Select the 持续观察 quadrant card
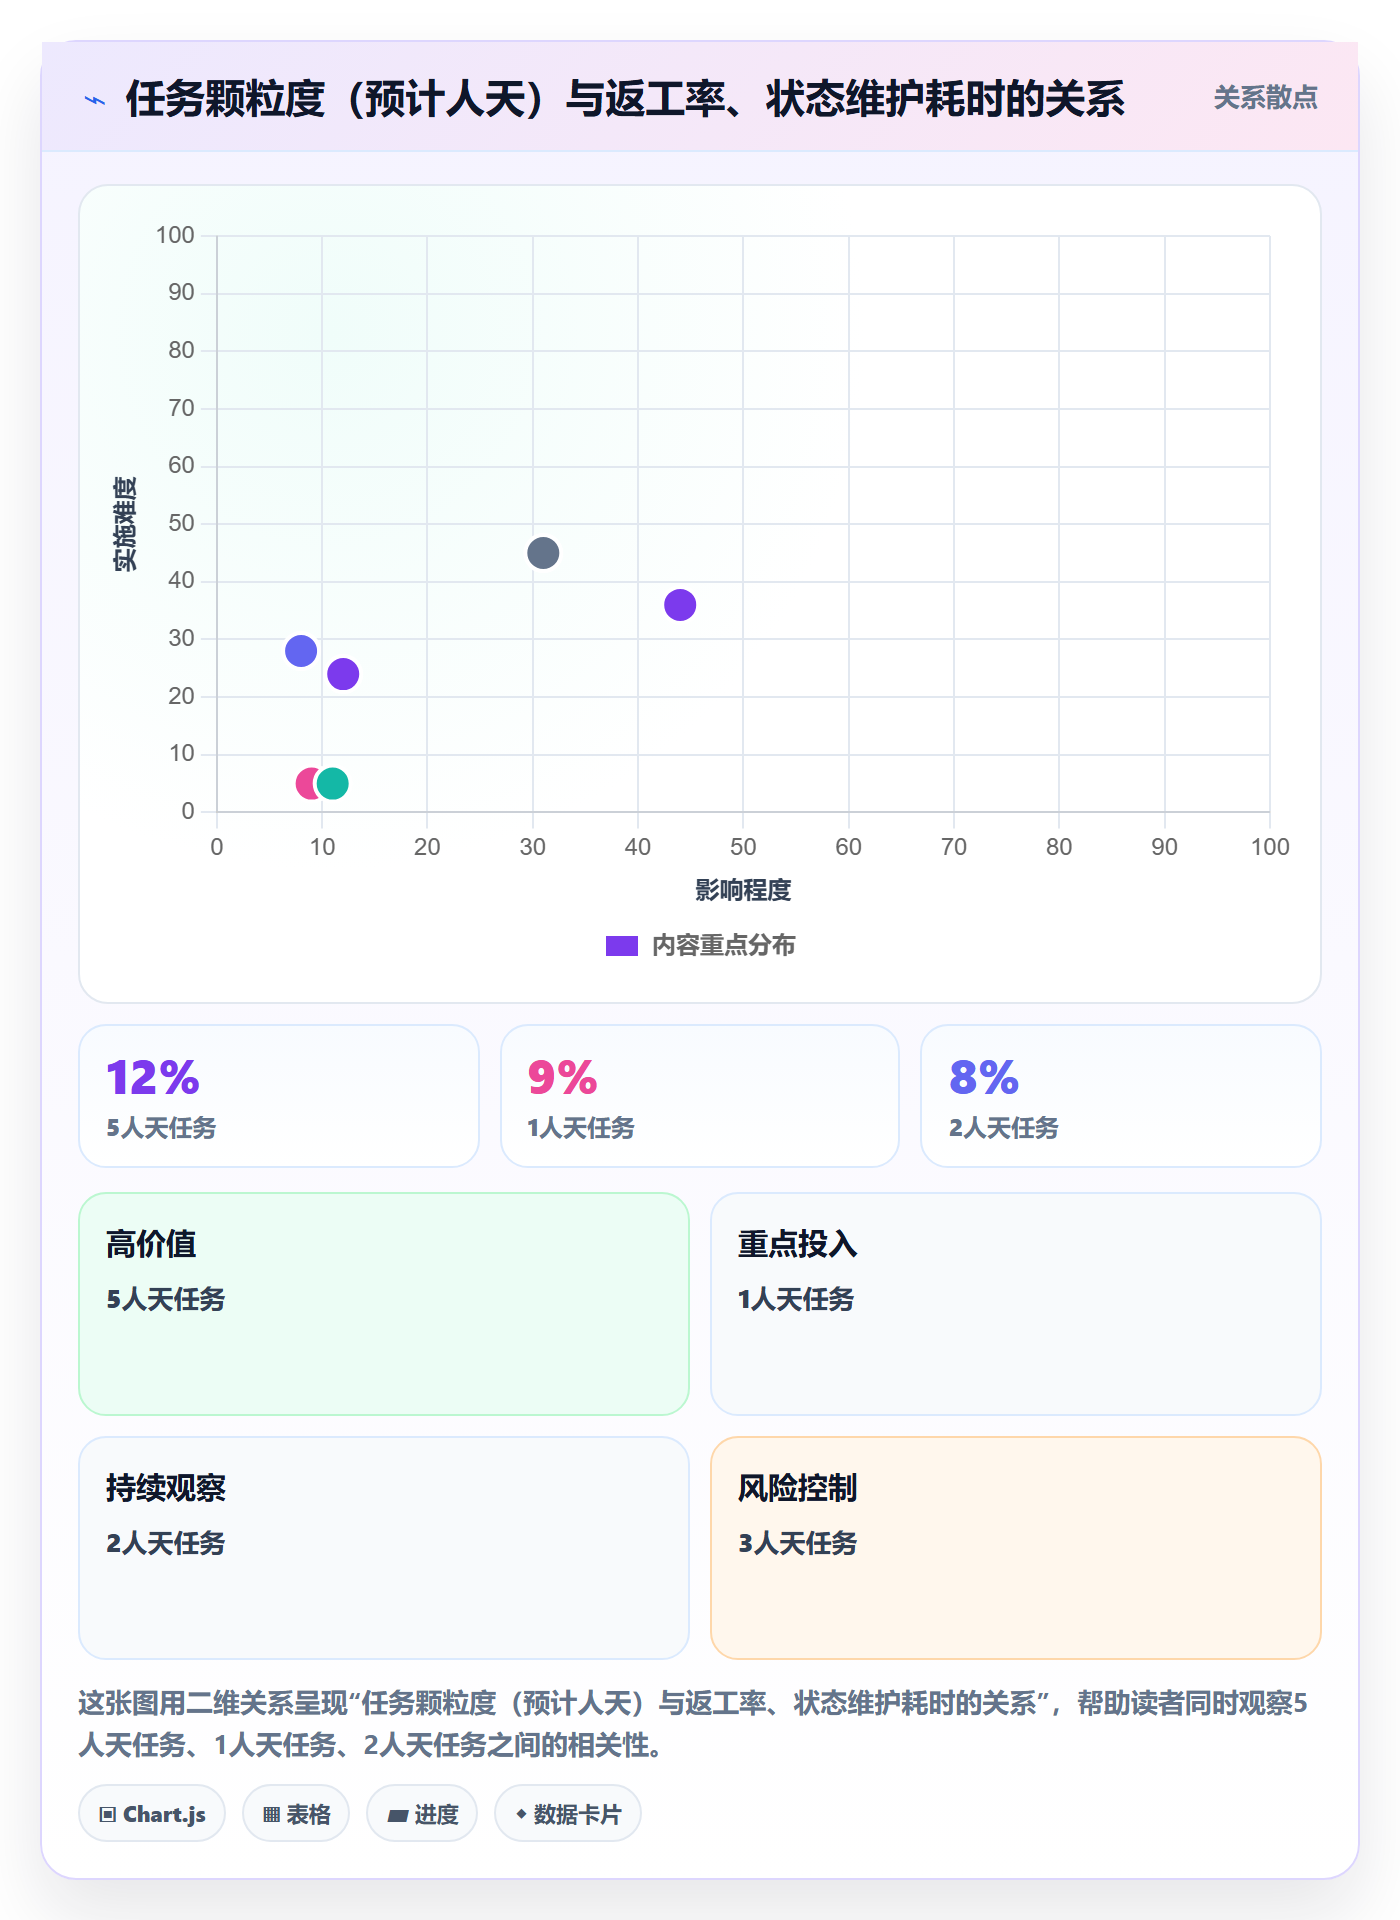Viewport: 1400px width, 1920px height. pyautogui.click(x=384, y=1548)
